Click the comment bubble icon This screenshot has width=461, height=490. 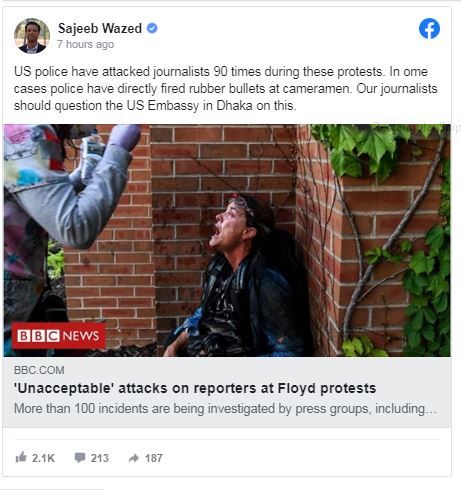[80, 458]
